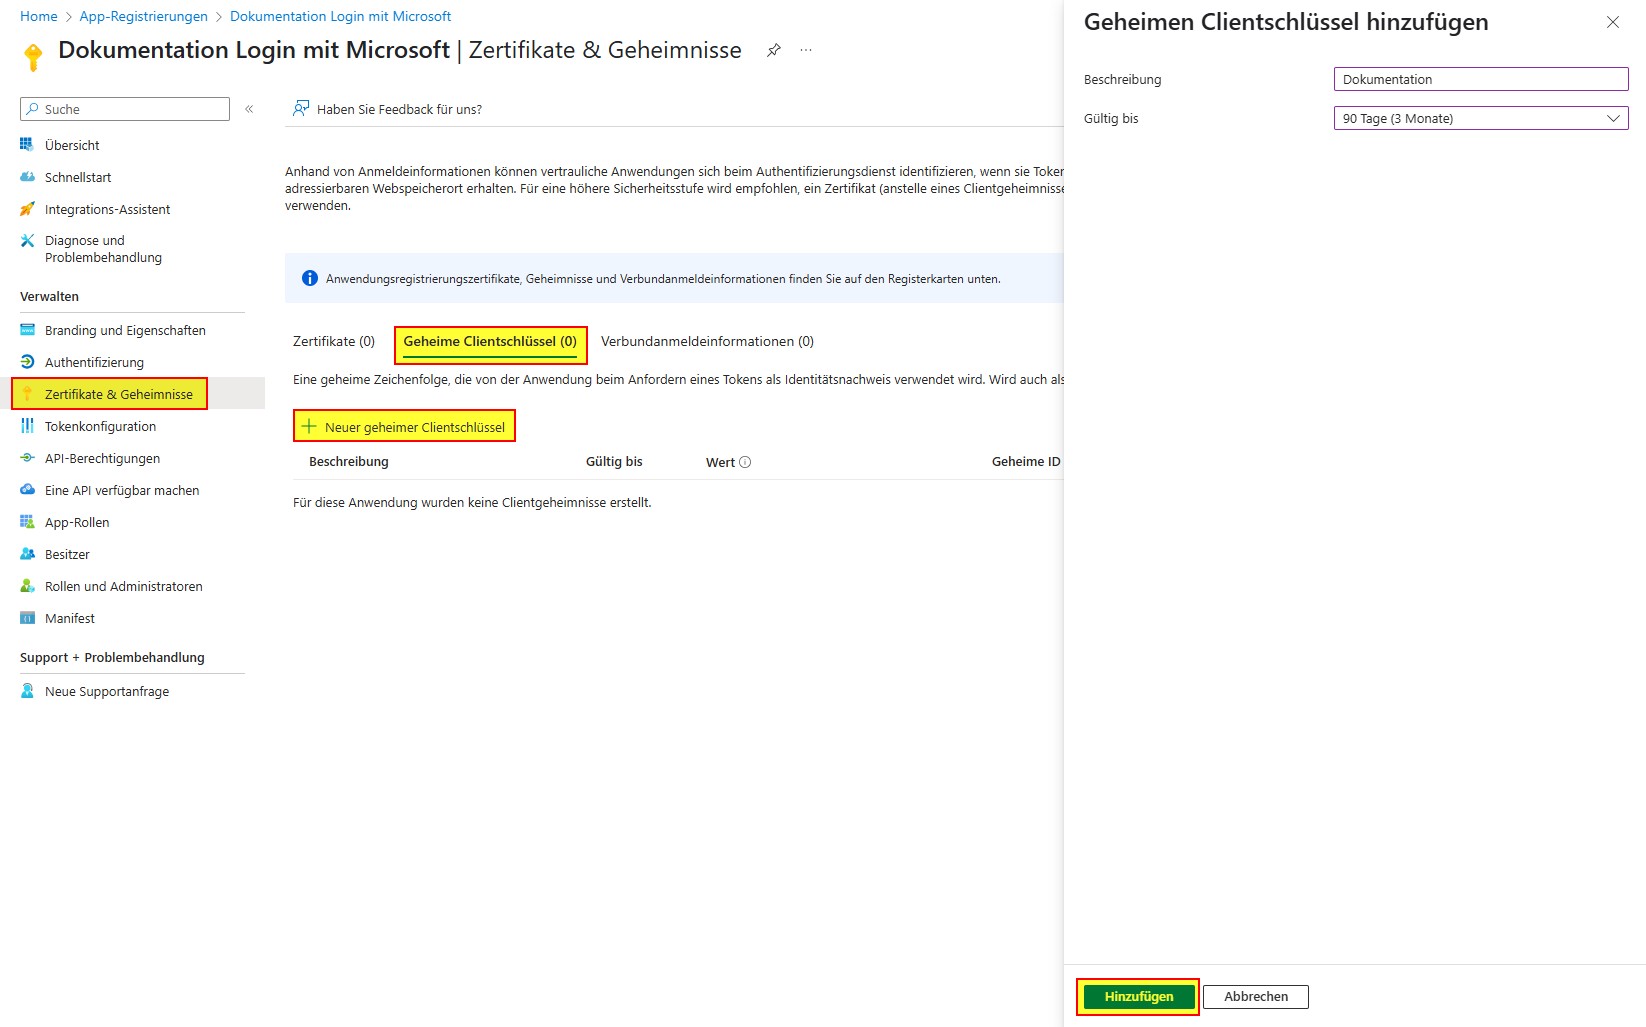Click the Gültig bis column header
The image size is (1646, 1027).
click(x=614, y=461)
